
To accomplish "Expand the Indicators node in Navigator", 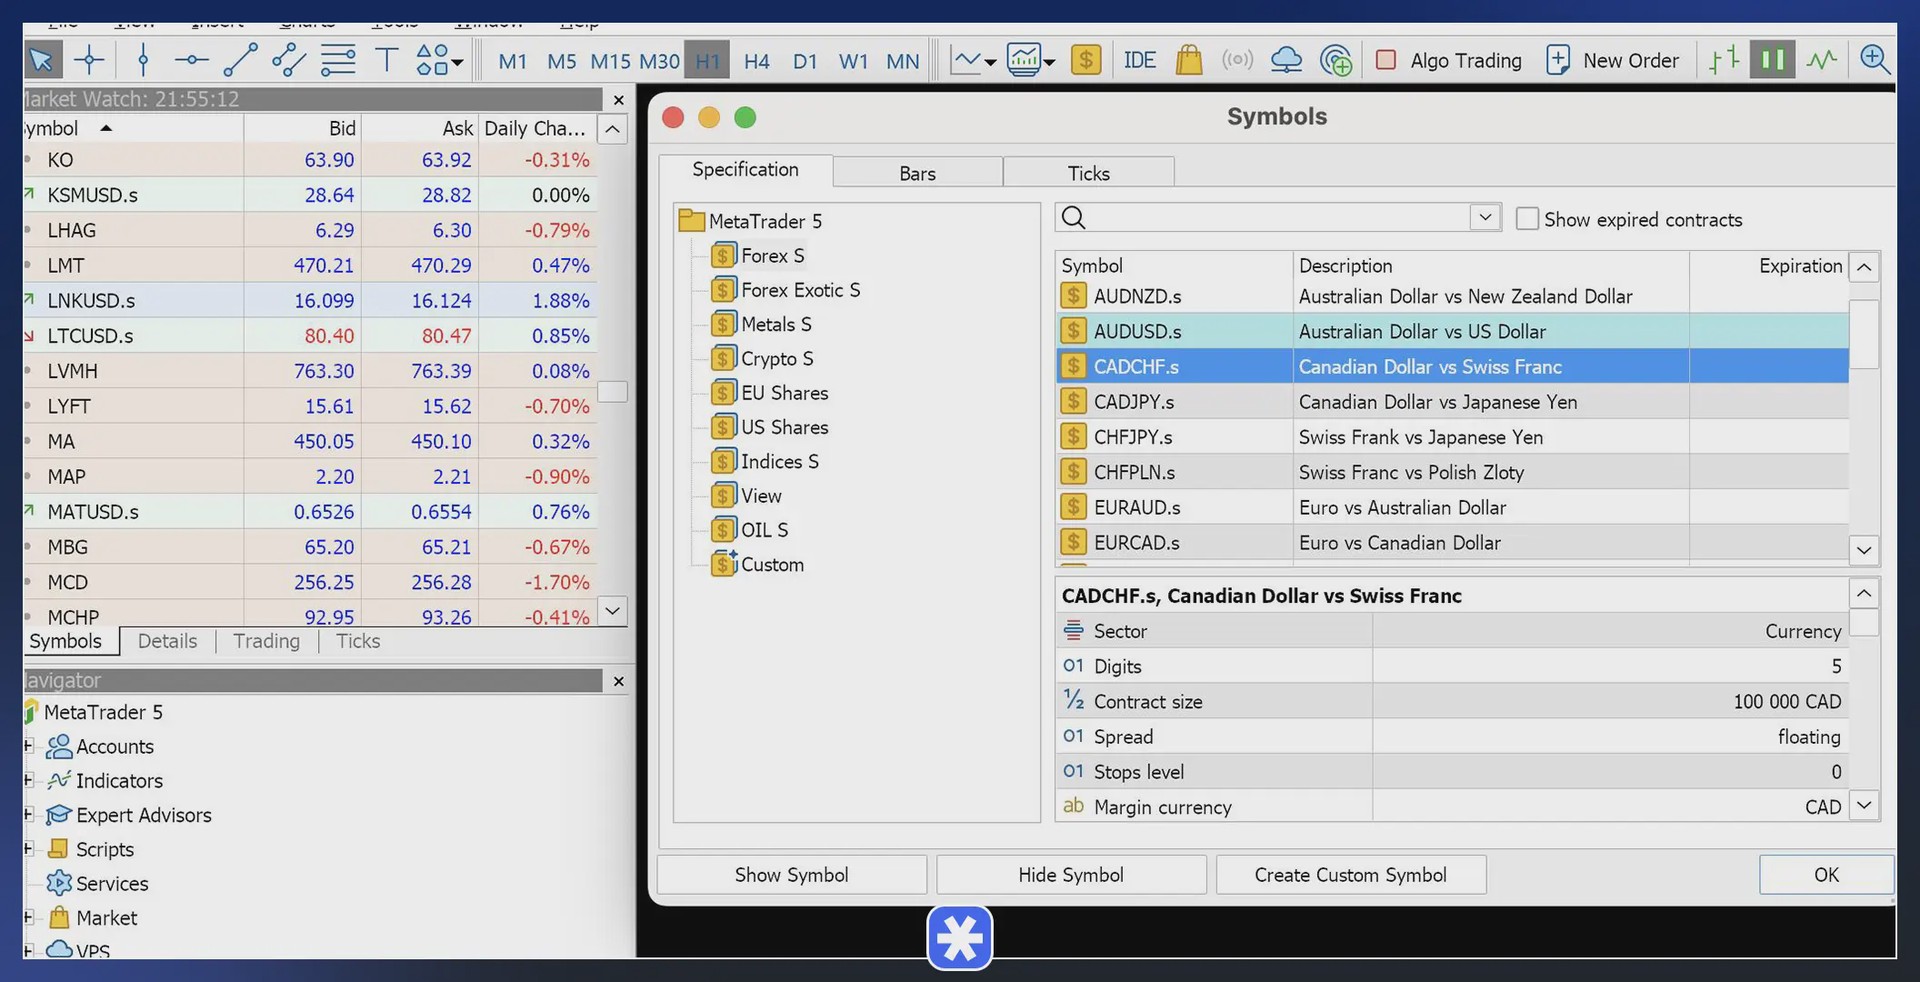I will point(29,780).
